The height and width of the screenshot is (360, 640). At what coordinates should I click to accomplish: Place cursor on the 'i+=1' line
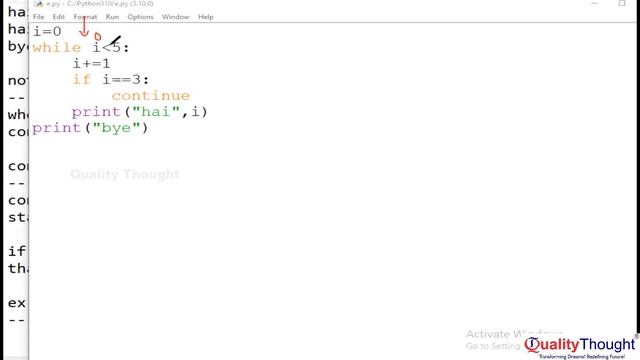(x=91, y=64)
